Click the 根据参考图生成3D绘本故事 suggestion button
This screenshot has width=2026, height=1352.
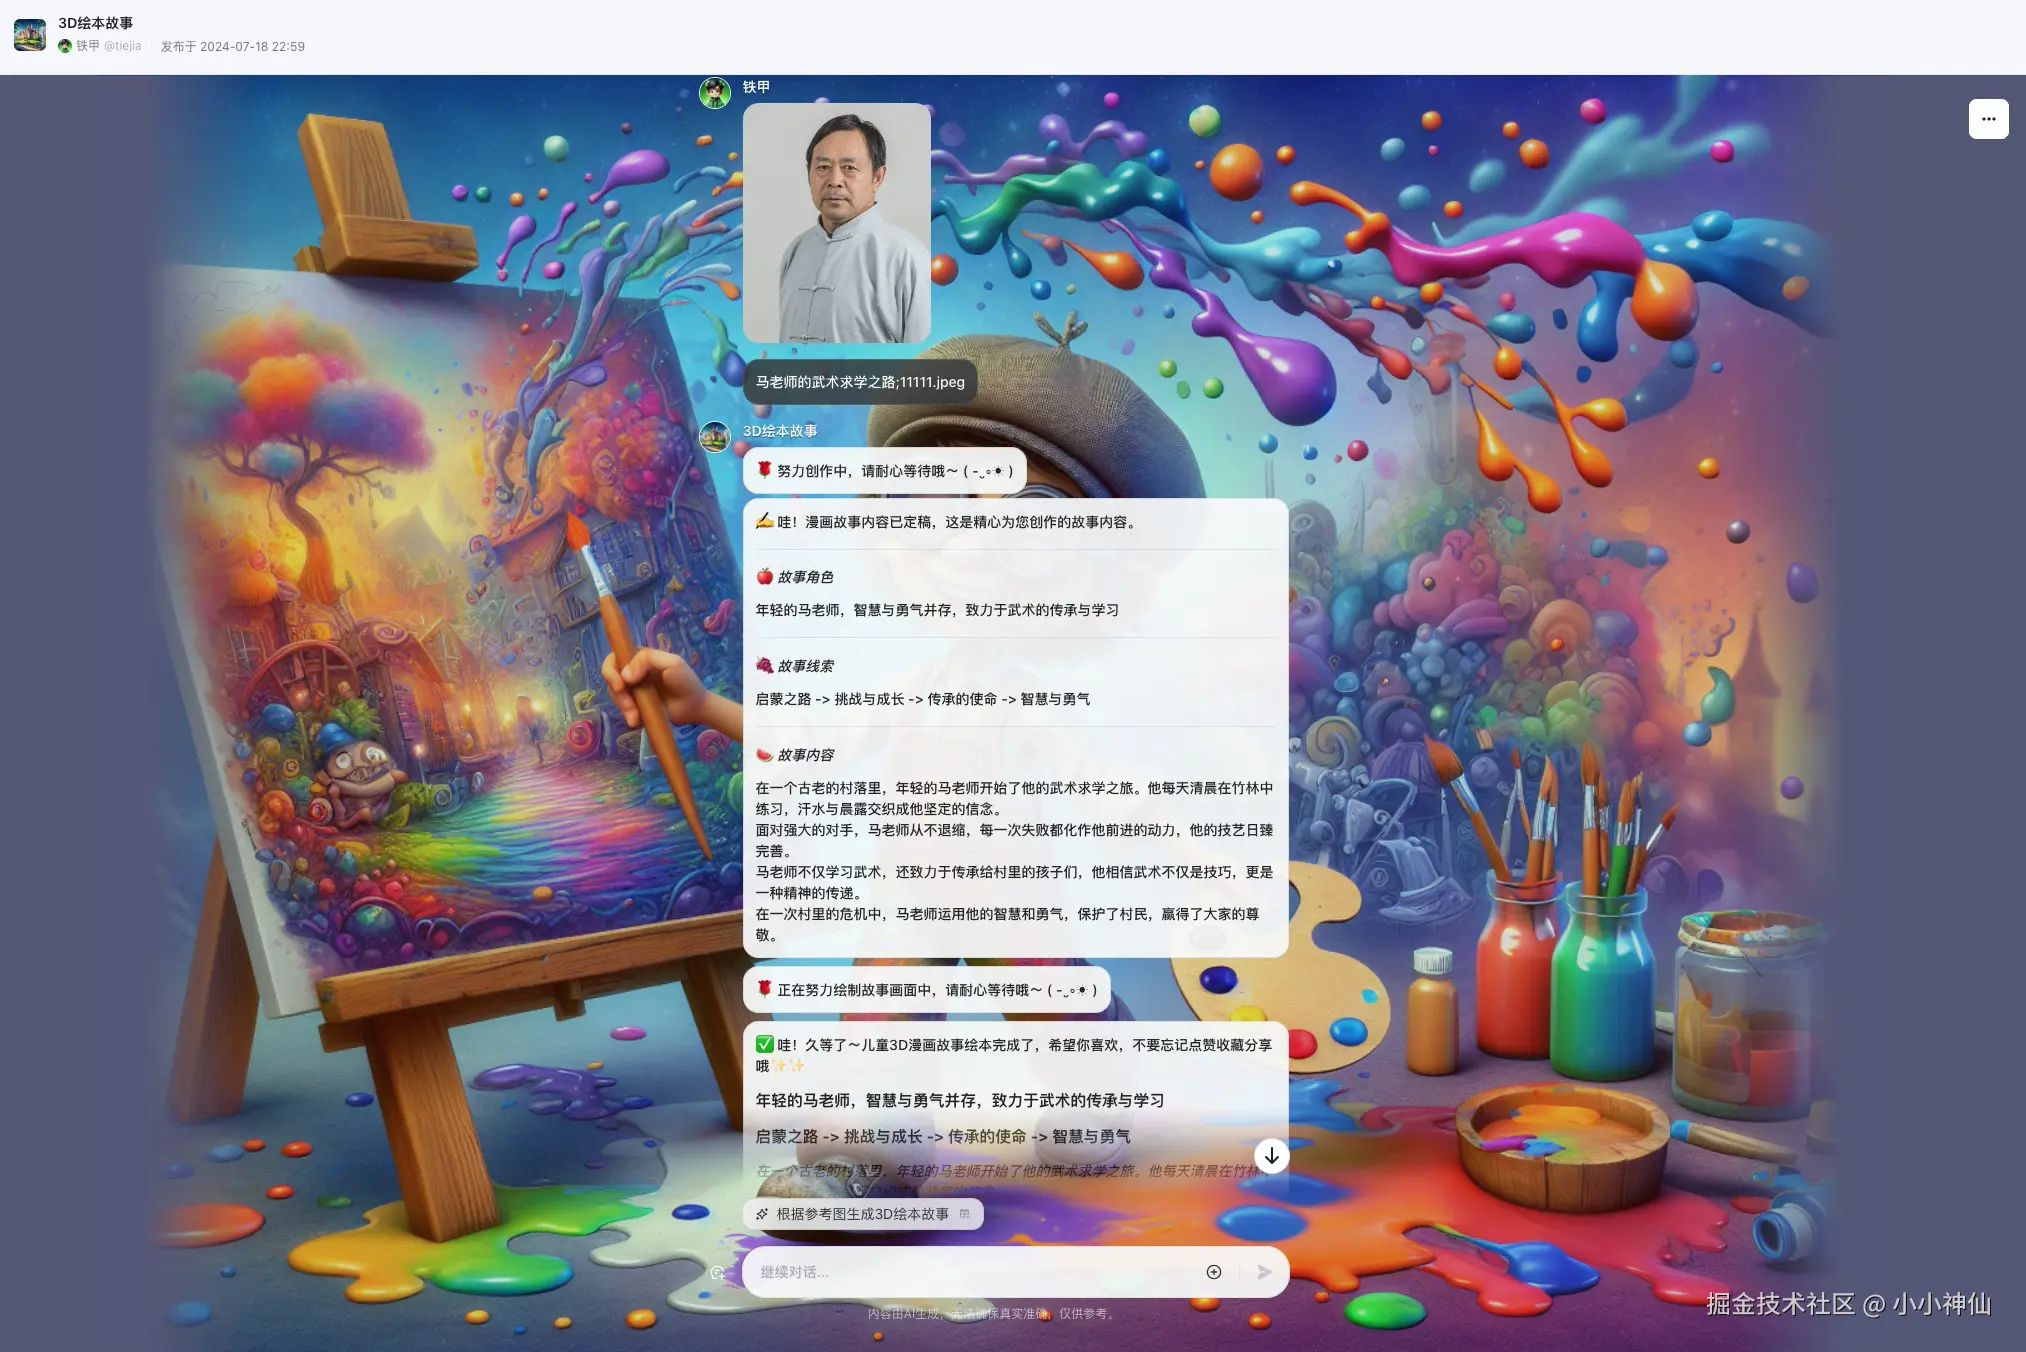(x=860, y=1214)
